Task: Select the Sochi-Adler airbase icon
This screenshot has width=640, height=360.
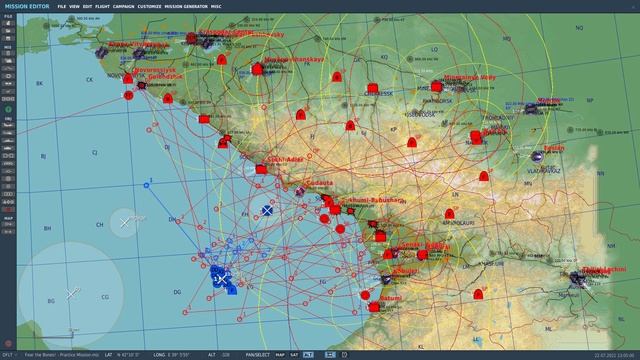Action: point(261,169)
